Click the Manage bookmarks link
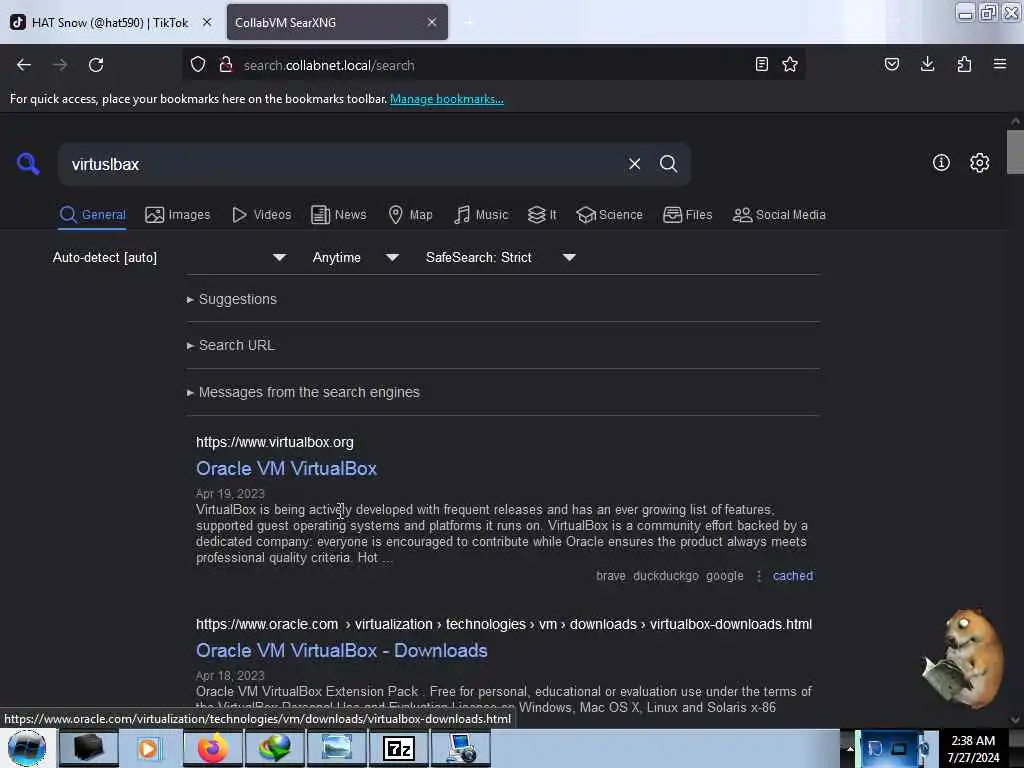 [447, 99]
